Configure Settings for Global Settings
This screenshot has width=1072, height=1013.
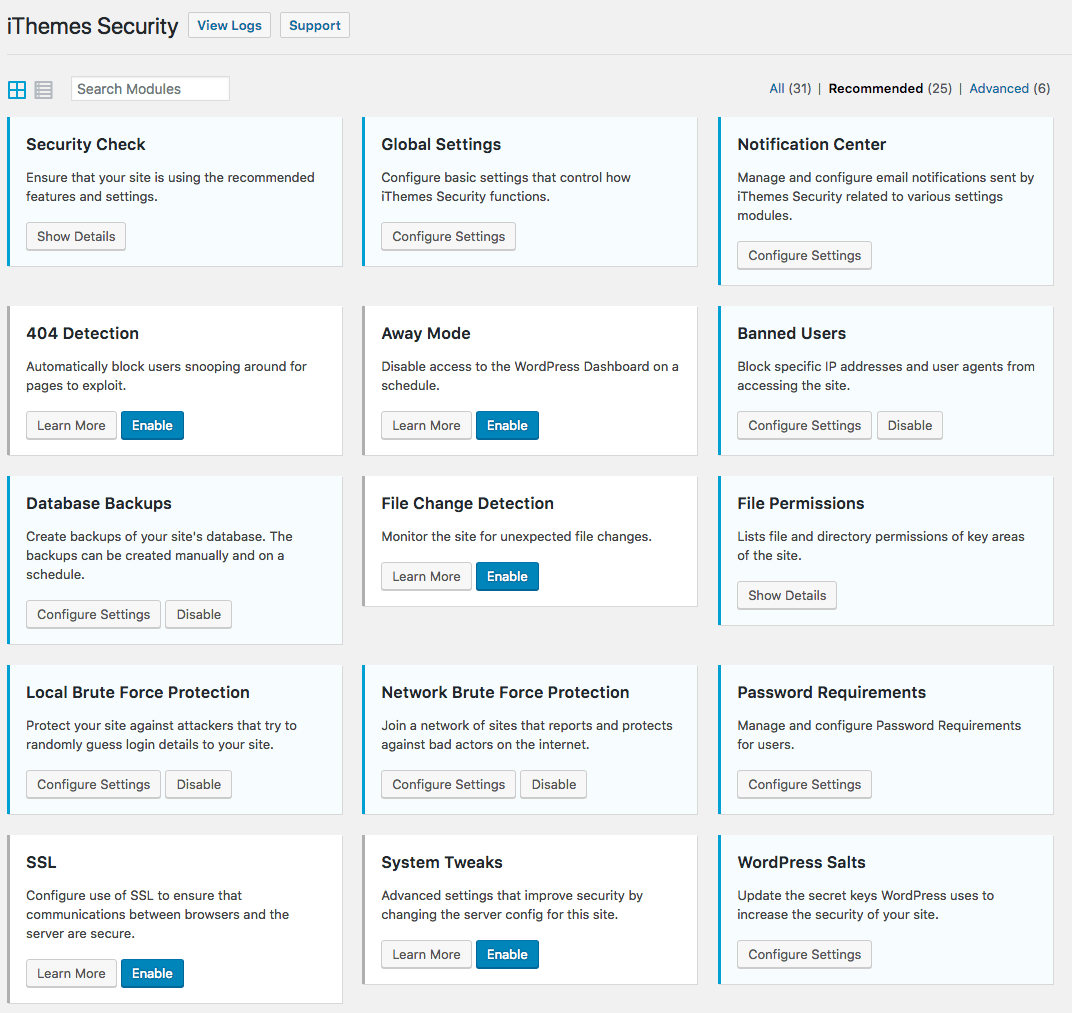pos(448,237)
